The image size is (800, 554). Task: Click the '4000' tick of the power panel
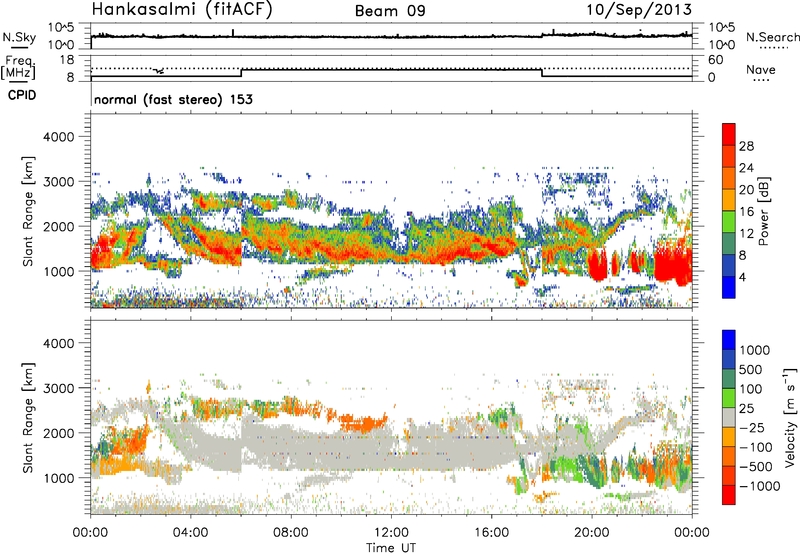click(58, 137)
